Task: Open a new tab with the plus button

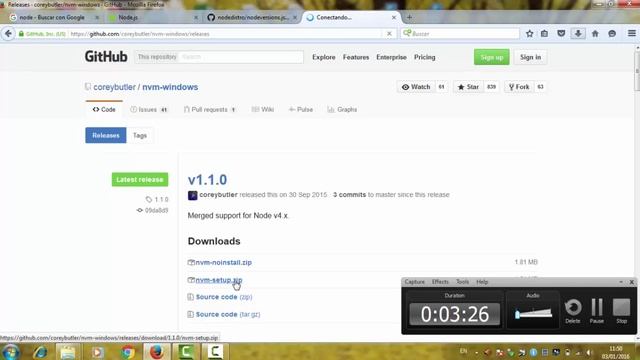Action: pyautogui.click(x=409, y=17)
